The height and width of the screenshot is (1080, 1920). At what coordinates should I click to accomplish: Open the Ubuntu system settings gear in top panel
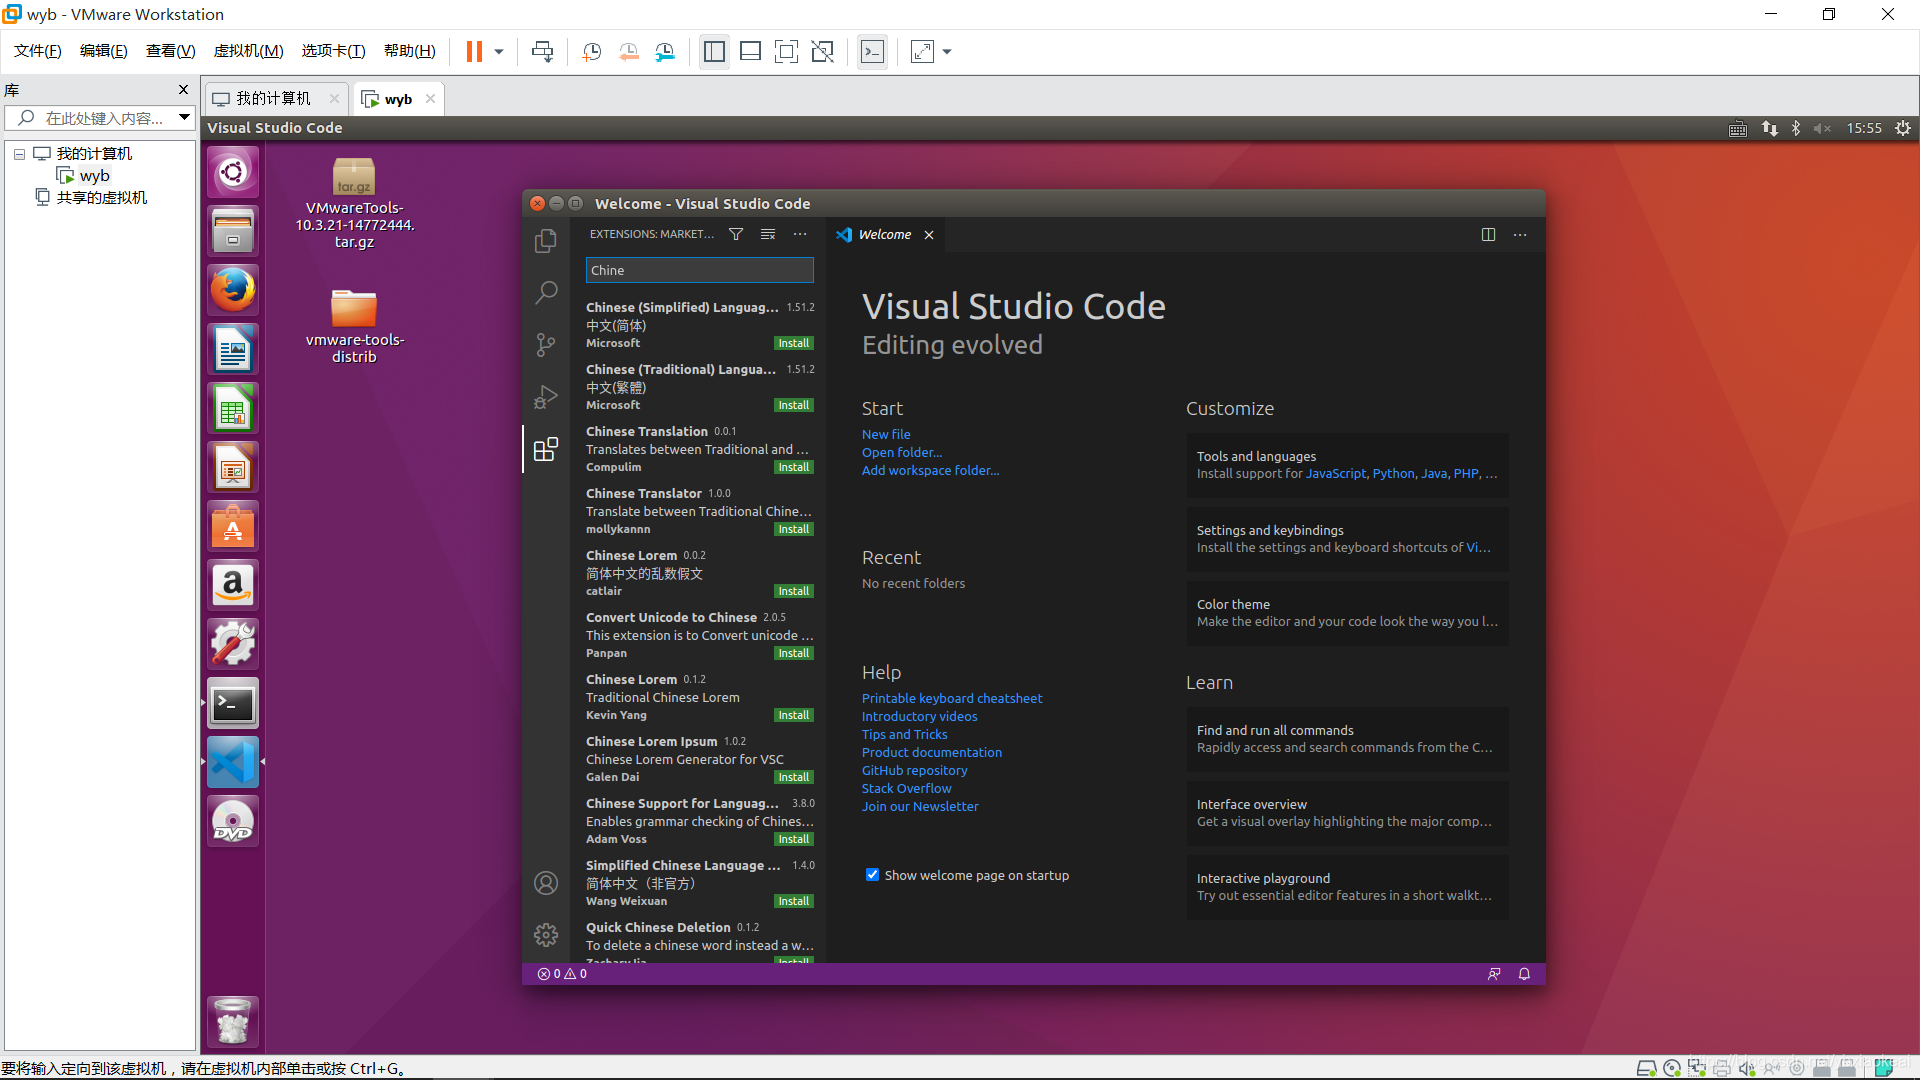pos(1903,128)
